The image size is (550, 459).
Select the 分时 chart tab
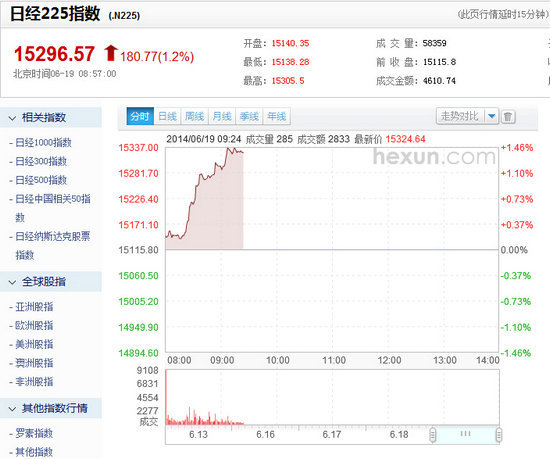pyautogui.click(x=140, y=116)
